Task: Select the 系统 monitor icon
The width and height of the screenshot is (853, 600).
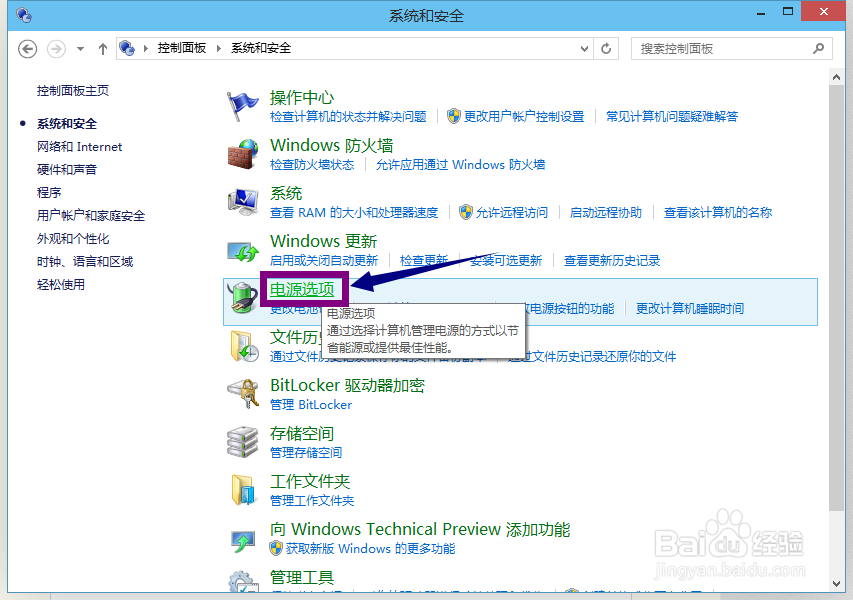Action: [x=242, y=200]
